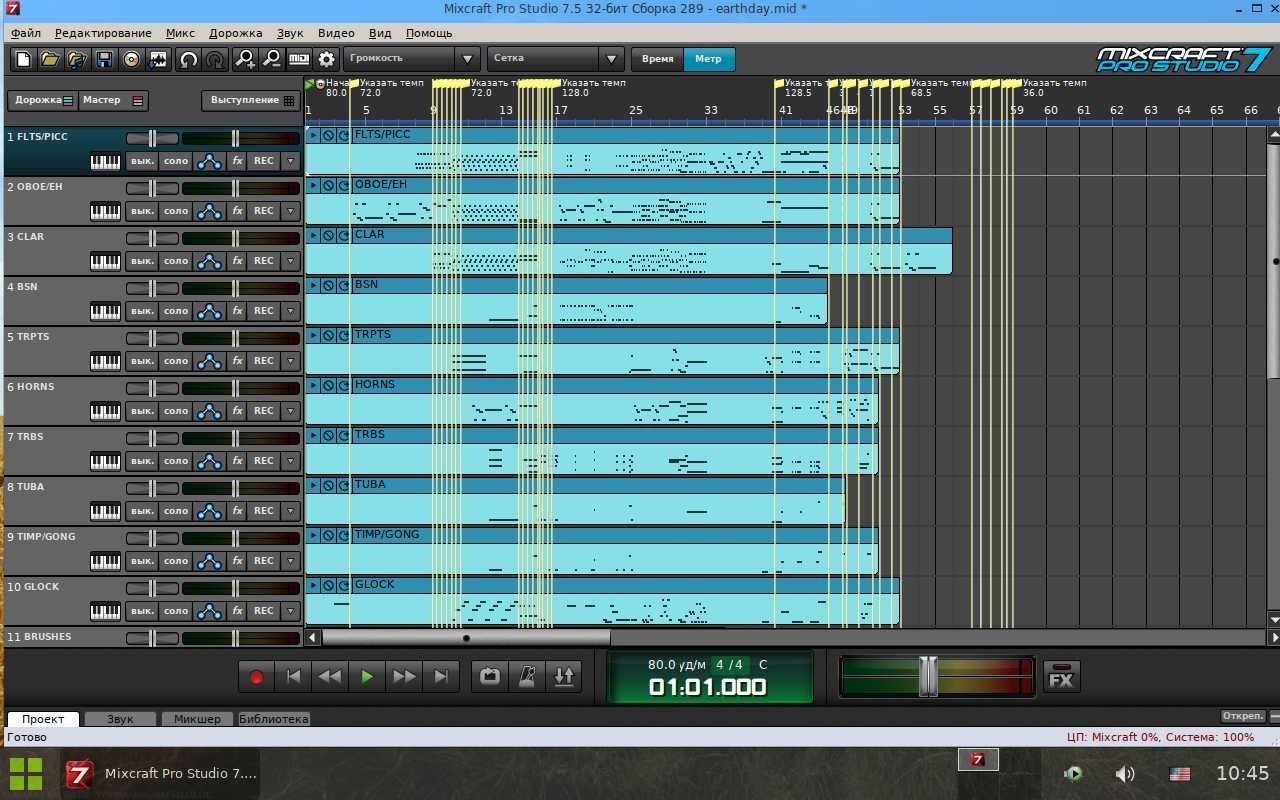The height and width of the screenshot is (800, 1280).
Task: Solo the 5 TRPTS track
Action: point(176,361)
